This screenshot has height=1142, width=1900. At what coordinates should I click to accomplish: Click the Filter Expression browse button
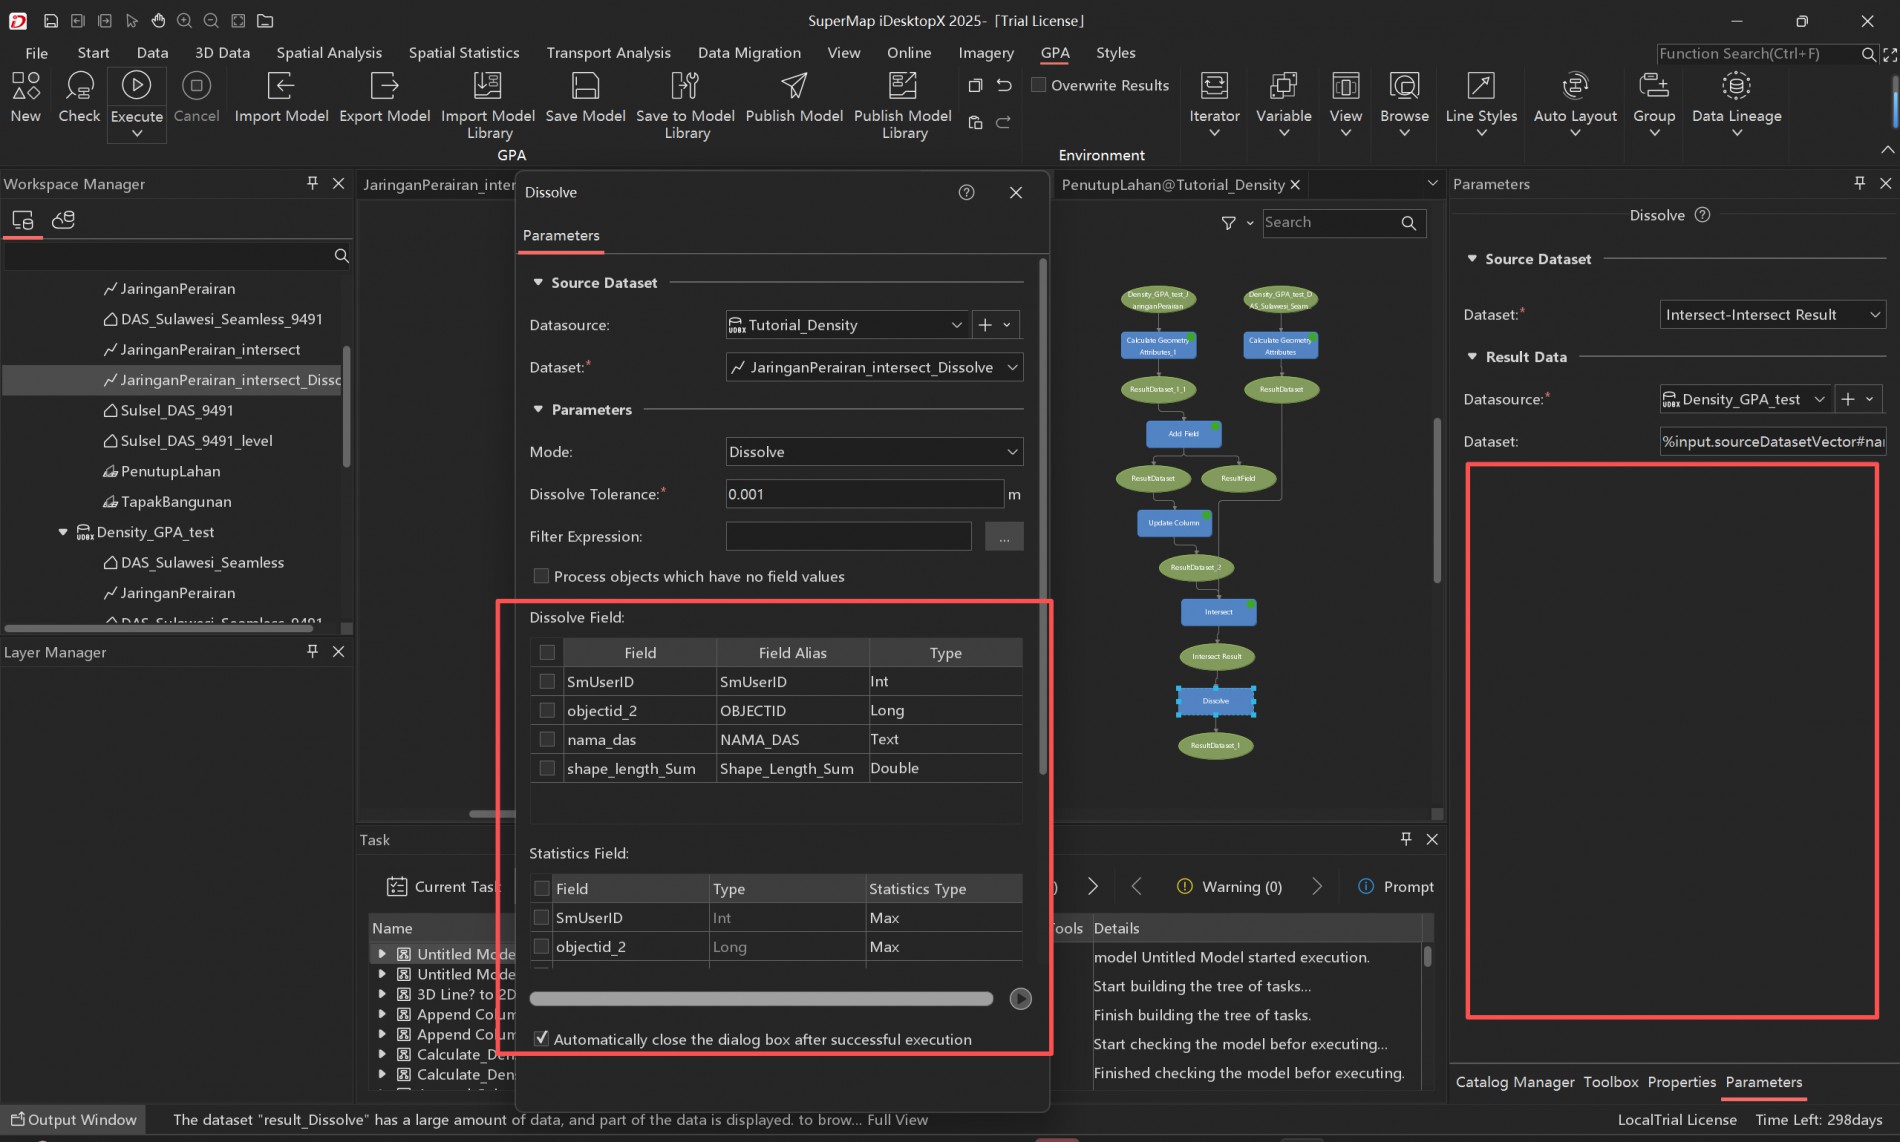(1003, 537)
